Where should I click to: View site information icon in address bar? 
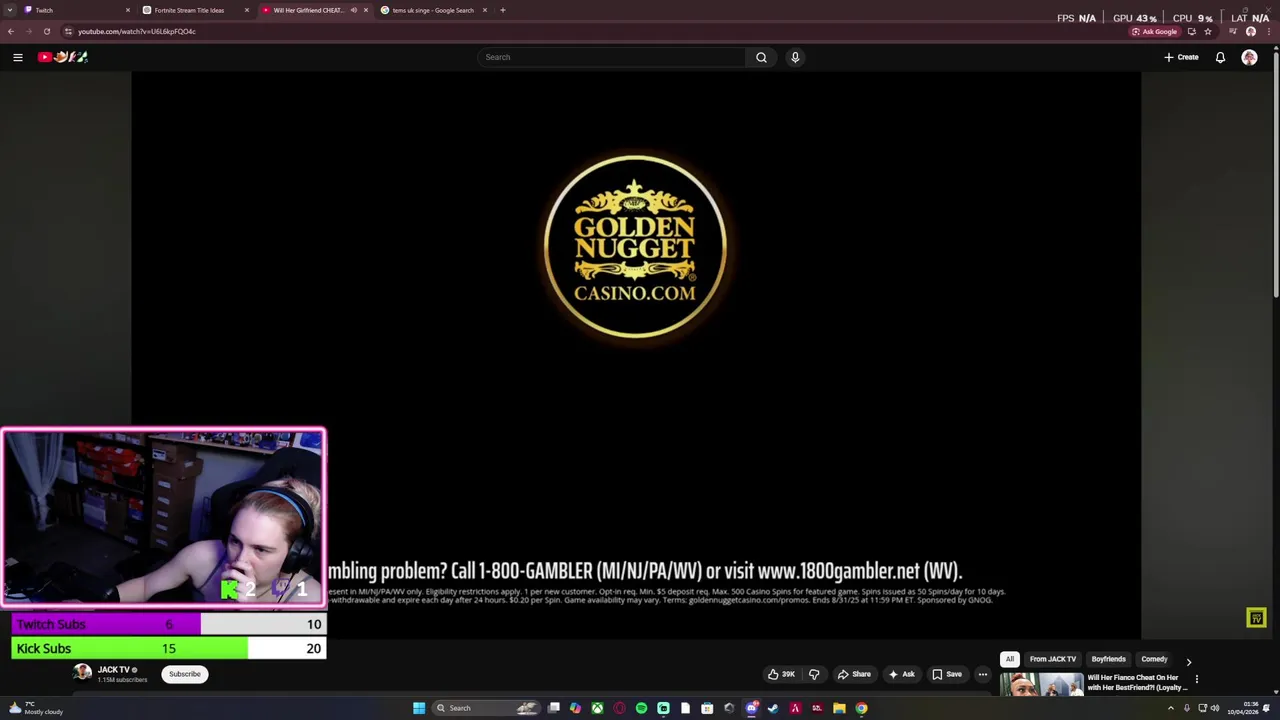pos(68,31)
